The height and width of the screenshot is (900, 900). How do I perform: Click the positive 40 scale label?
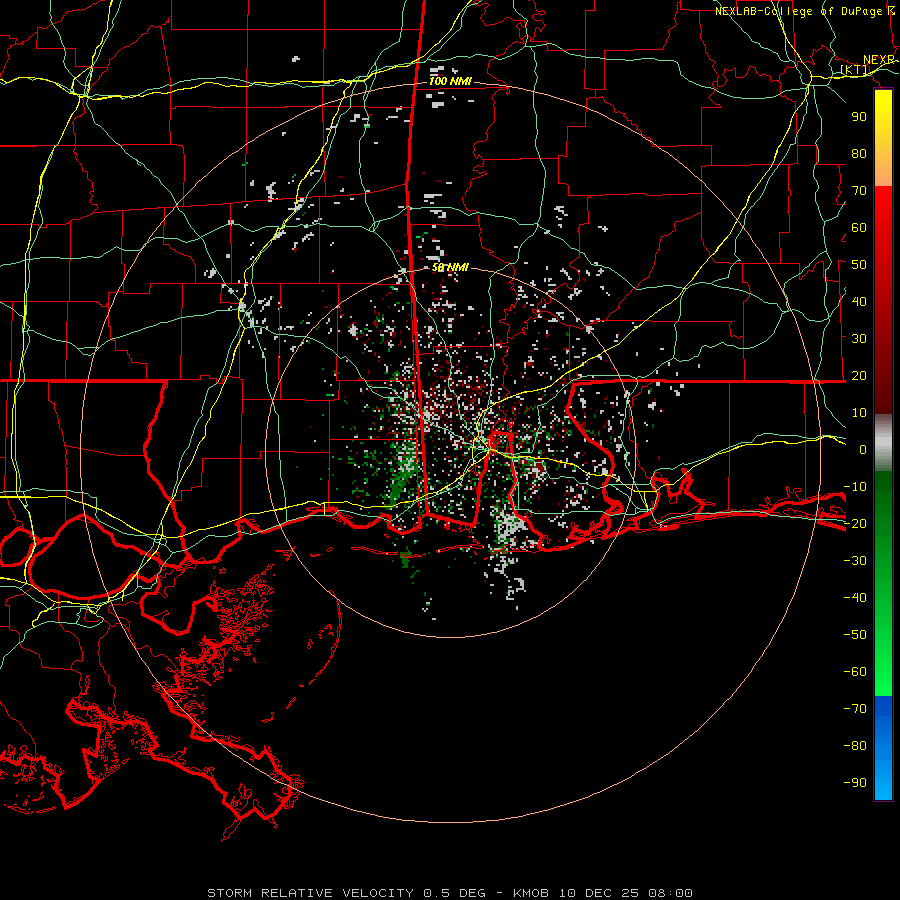[859, 301]
